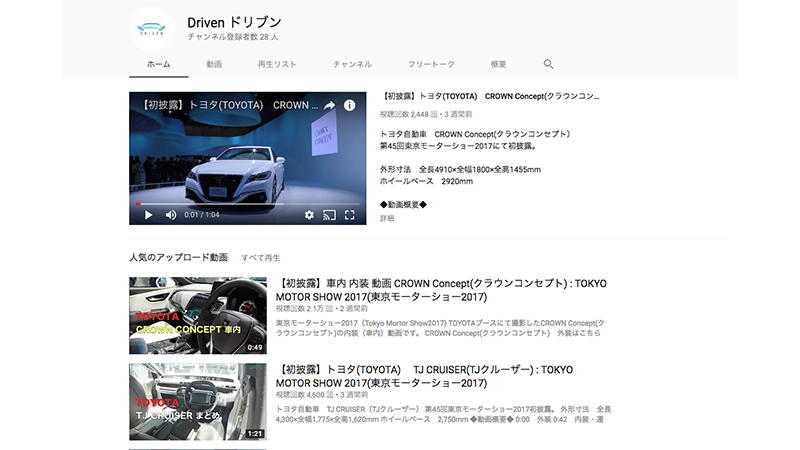Open the 再生リスト tab
The width and height of the screenshot is (800, 450).
point(277,64)
